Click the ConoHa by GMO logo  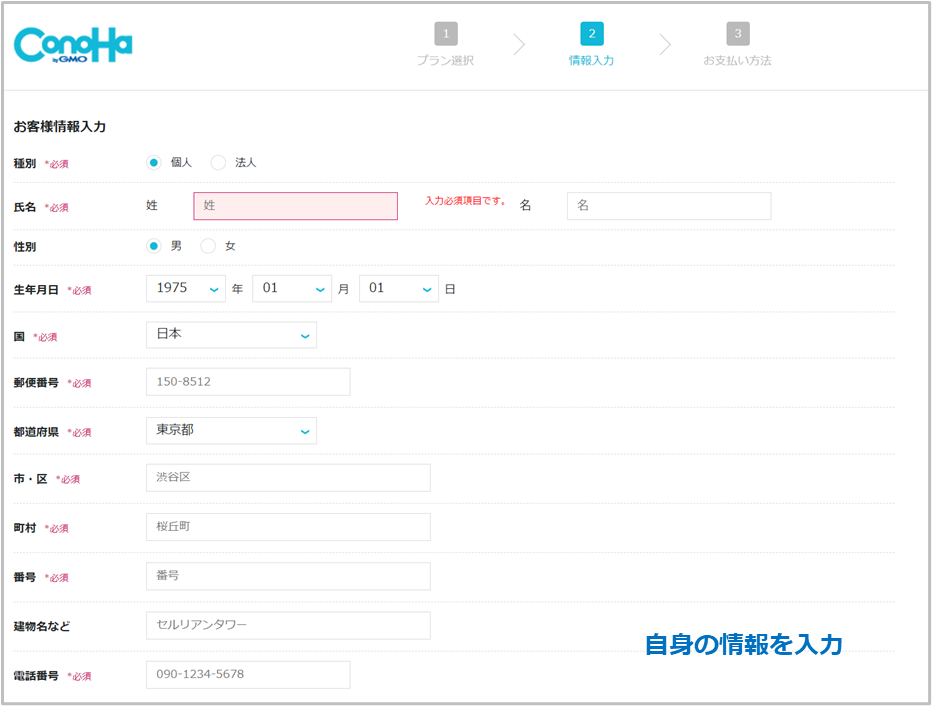tap(73, 45)
